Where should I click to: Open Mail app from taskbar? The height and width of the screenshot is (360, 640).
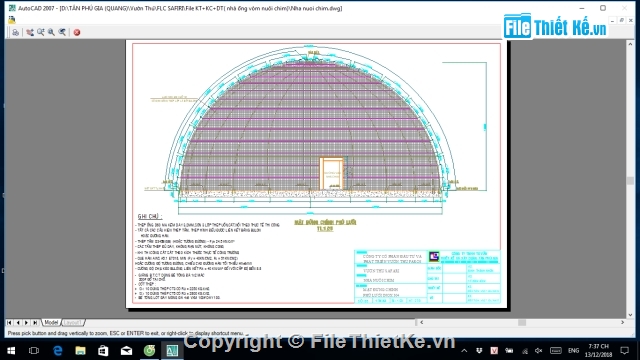[126, 351]
